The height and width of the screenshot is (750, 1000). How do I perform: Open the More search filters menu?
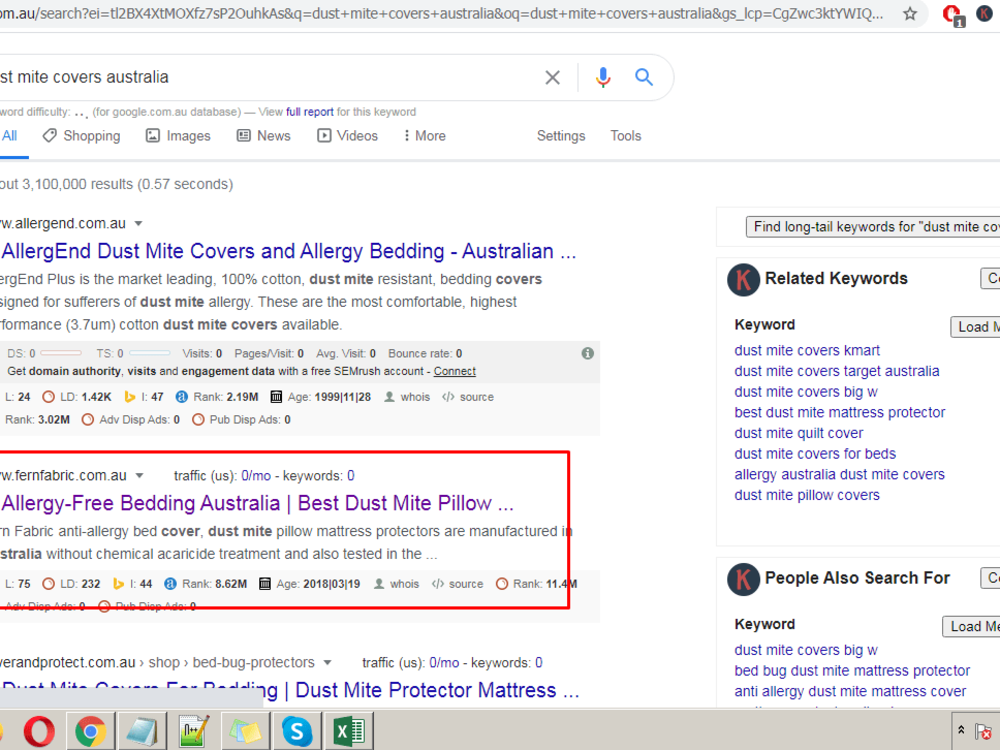point(425,136)
